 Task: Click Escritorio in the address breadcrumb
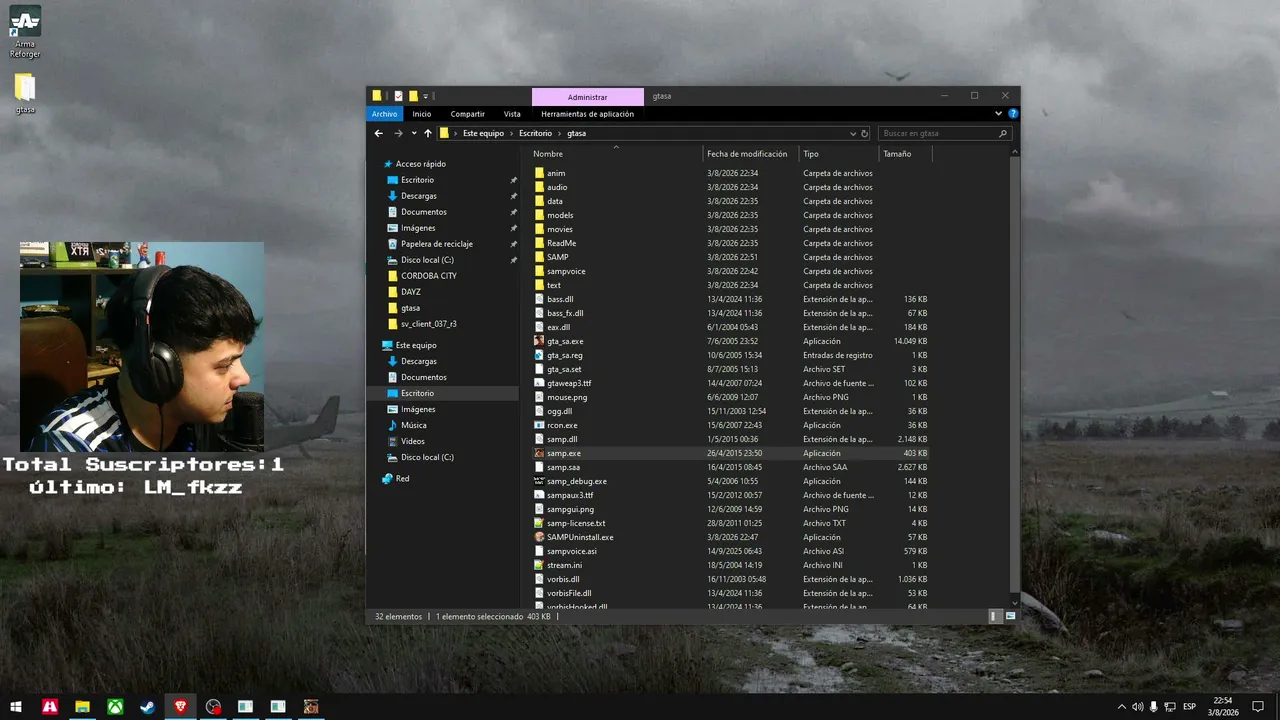[x=535, y=133]
